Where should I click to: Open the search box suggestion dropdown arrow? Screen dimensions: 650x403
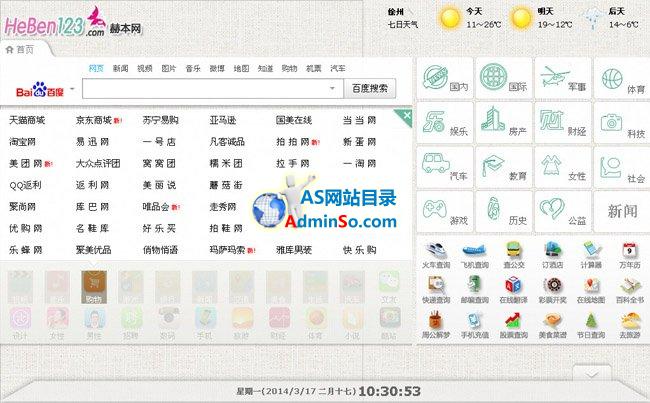click(332, 88)
